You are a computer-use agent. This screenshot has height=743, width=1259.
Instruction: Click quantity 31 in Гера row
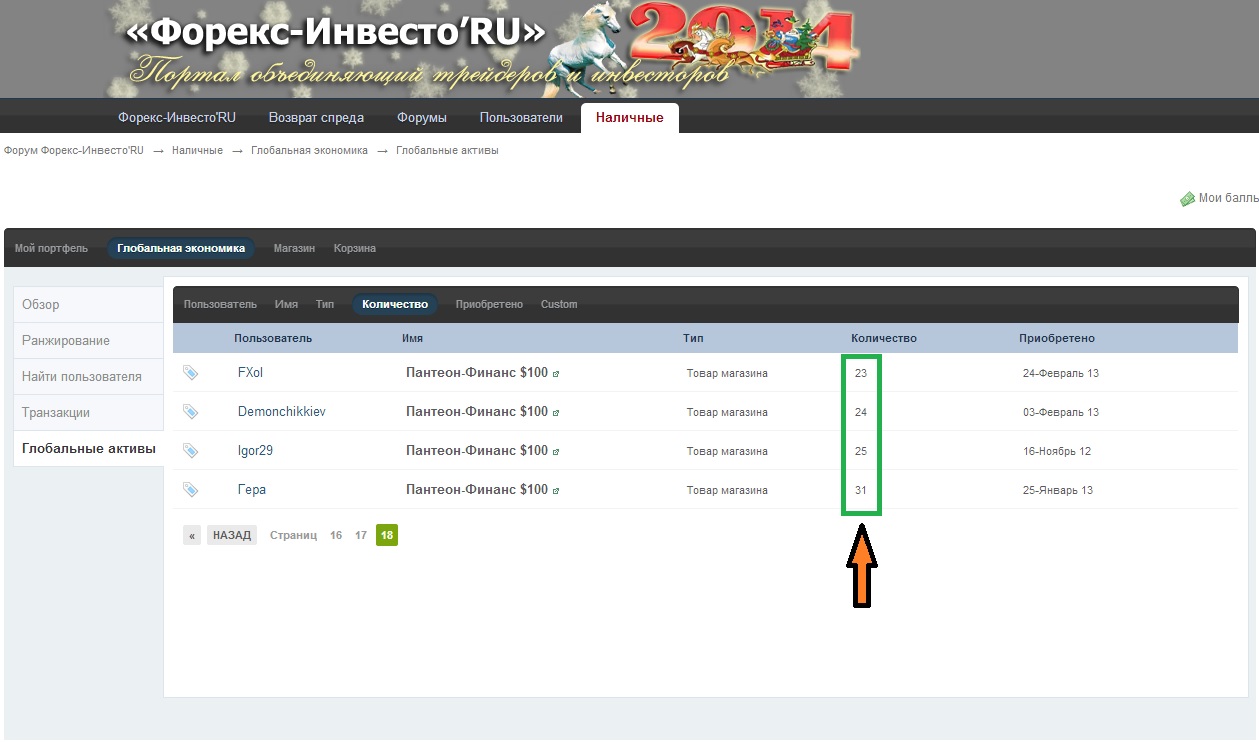click(x=861, y=490)
